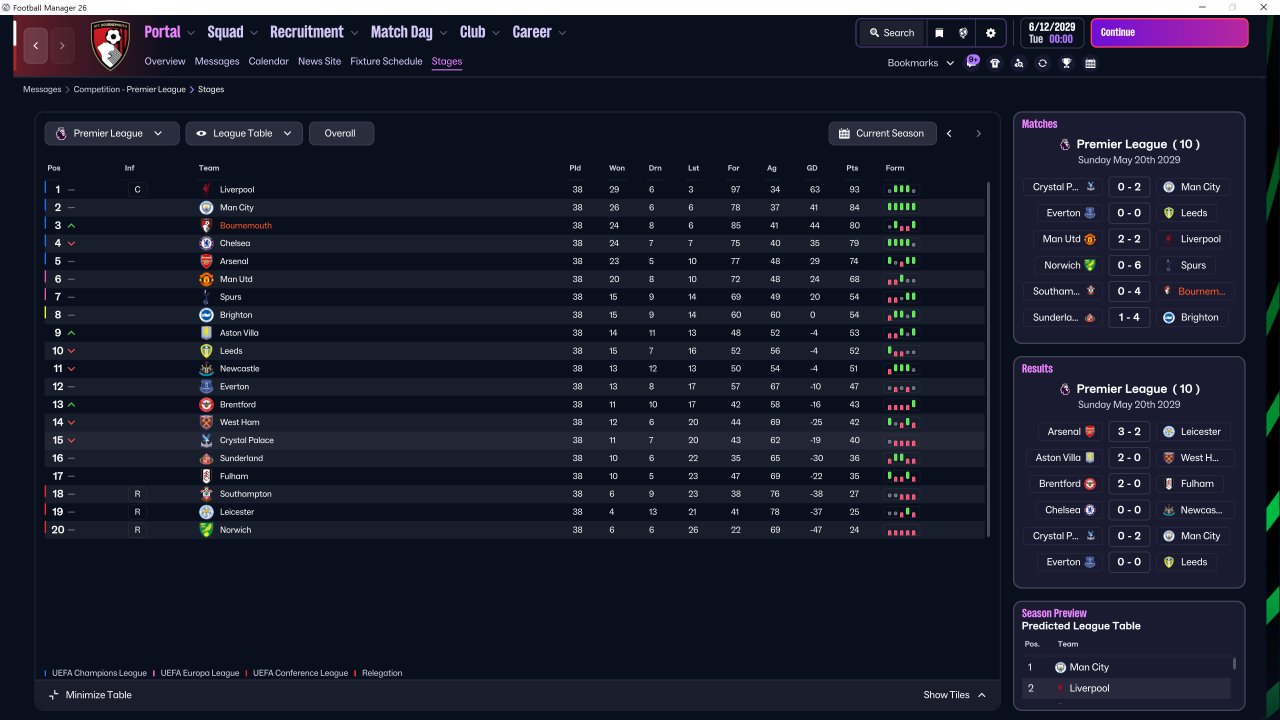1280x720 pixels.
Task: Click Messages in the breadcrumb
Action: click(x=42, y=89)
